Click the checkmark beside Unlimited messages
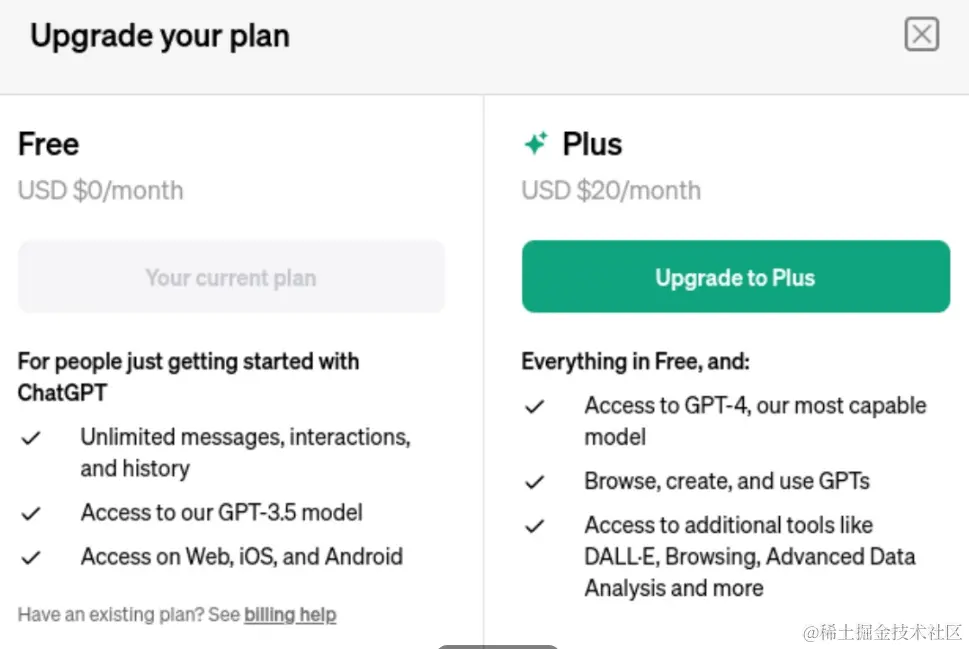 (32, 438)
